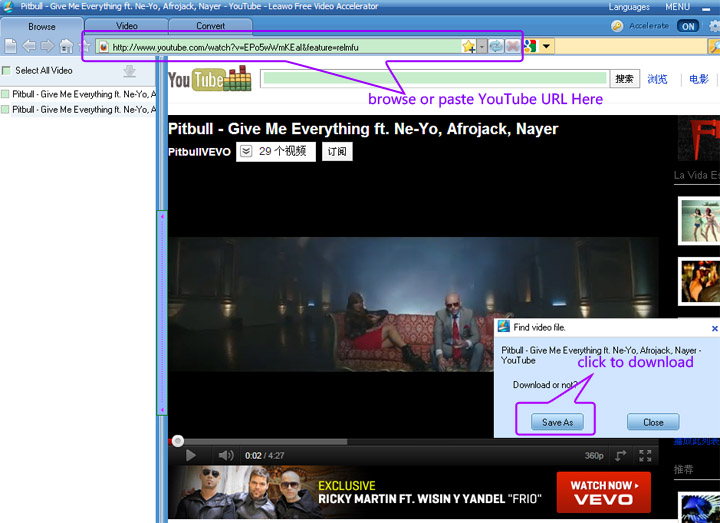Click the expand player size icon
Viewport: 720px width, 523px height.
click(620, 456)
